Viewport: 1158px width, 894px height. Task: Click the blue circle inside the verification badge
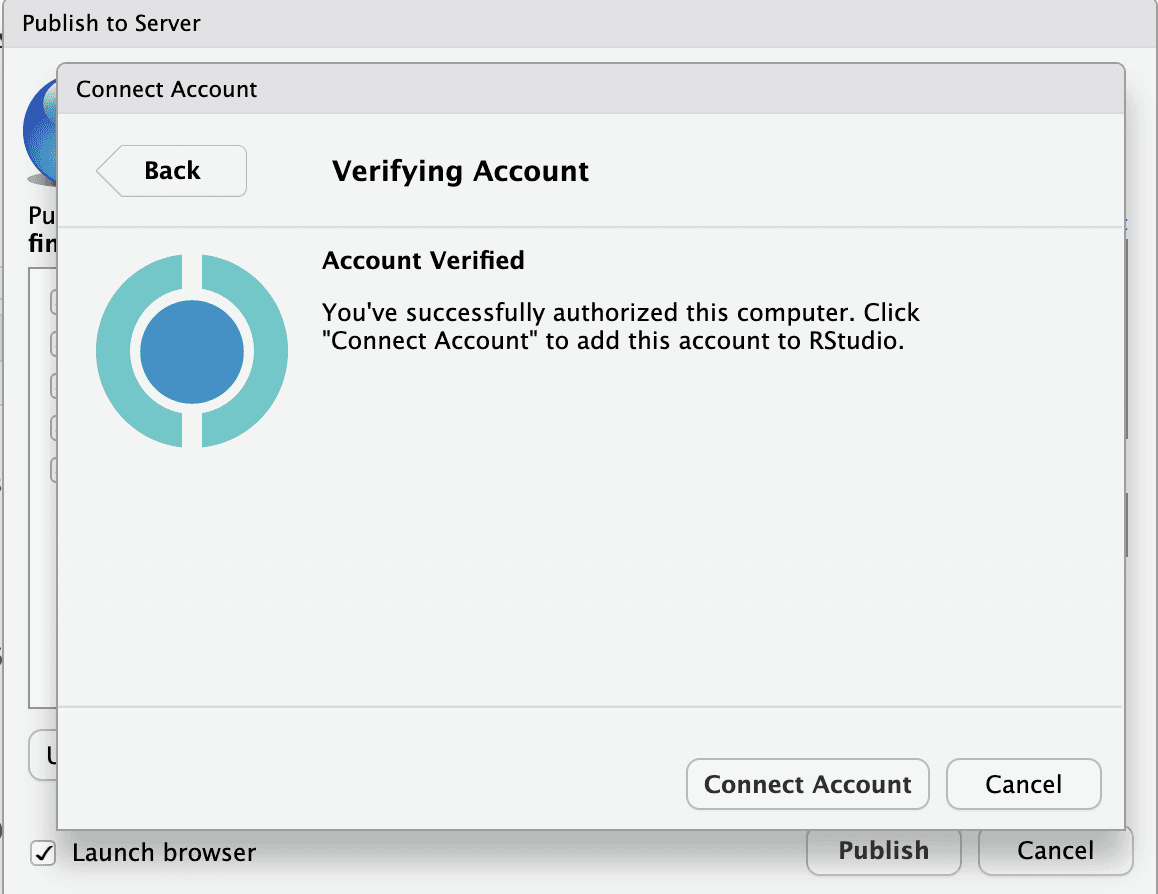192,350
